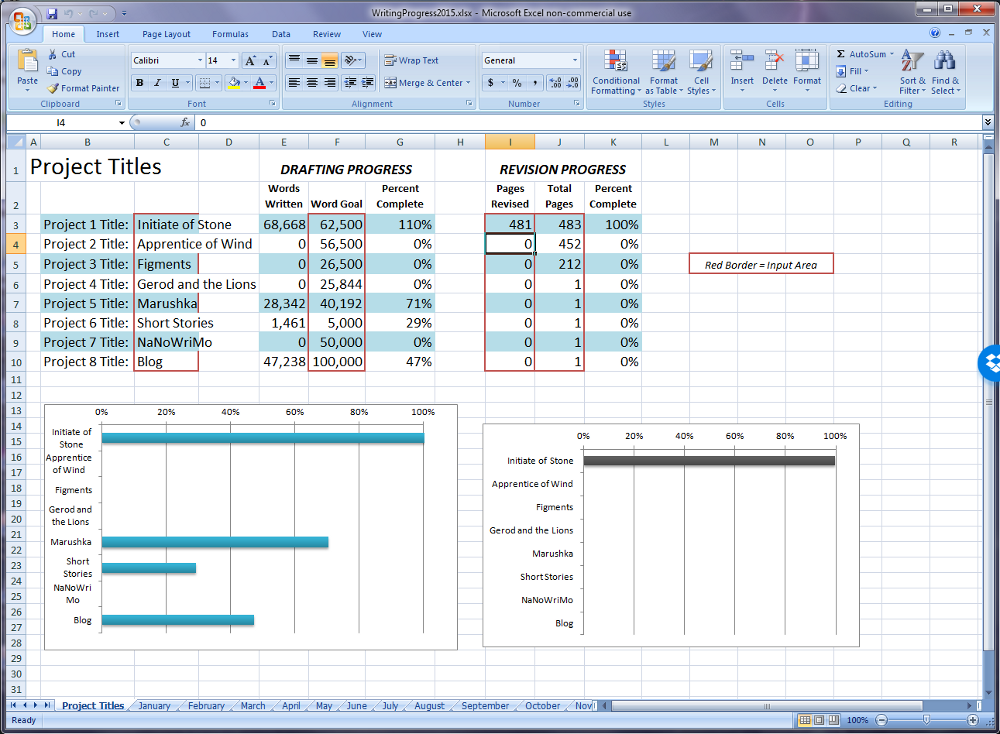Toggle Italic formatting
This screenshot has height=734, width=1000.
(x=157, y=83)
